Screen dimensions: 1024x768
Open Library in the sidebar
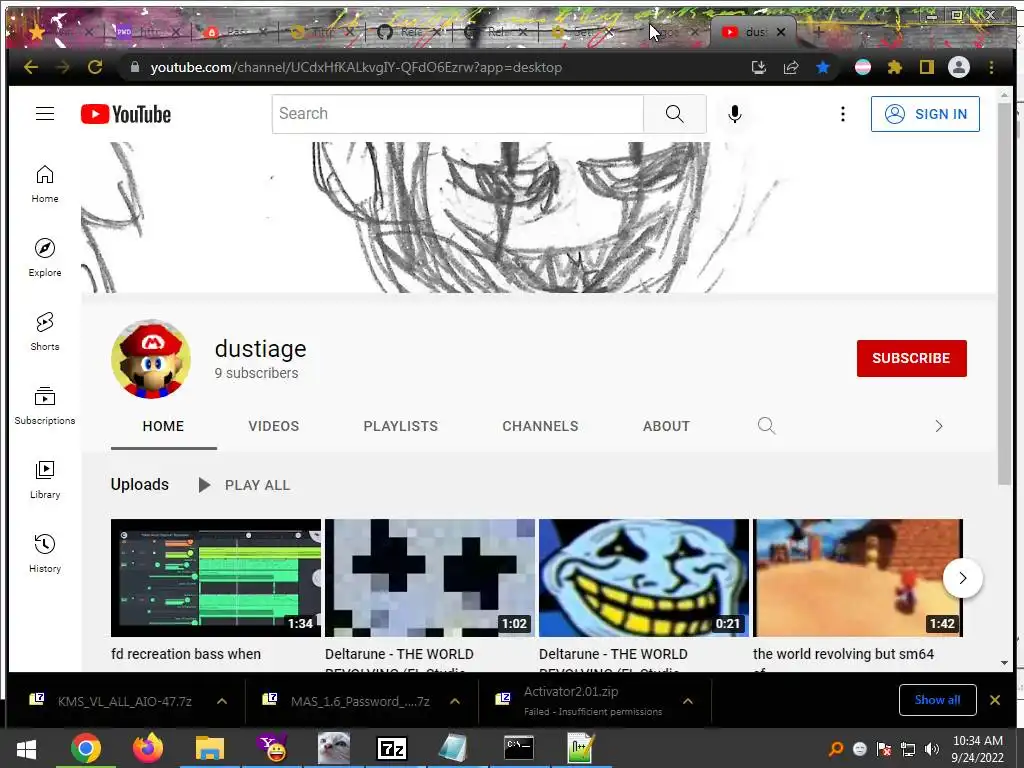pos(44,480)
